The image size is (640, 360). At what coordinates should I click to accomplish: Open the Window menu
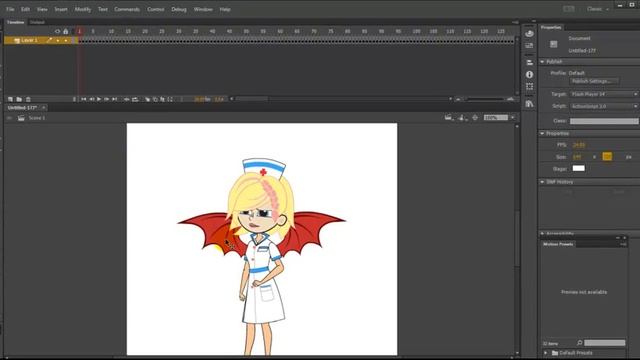pos(203,9)
